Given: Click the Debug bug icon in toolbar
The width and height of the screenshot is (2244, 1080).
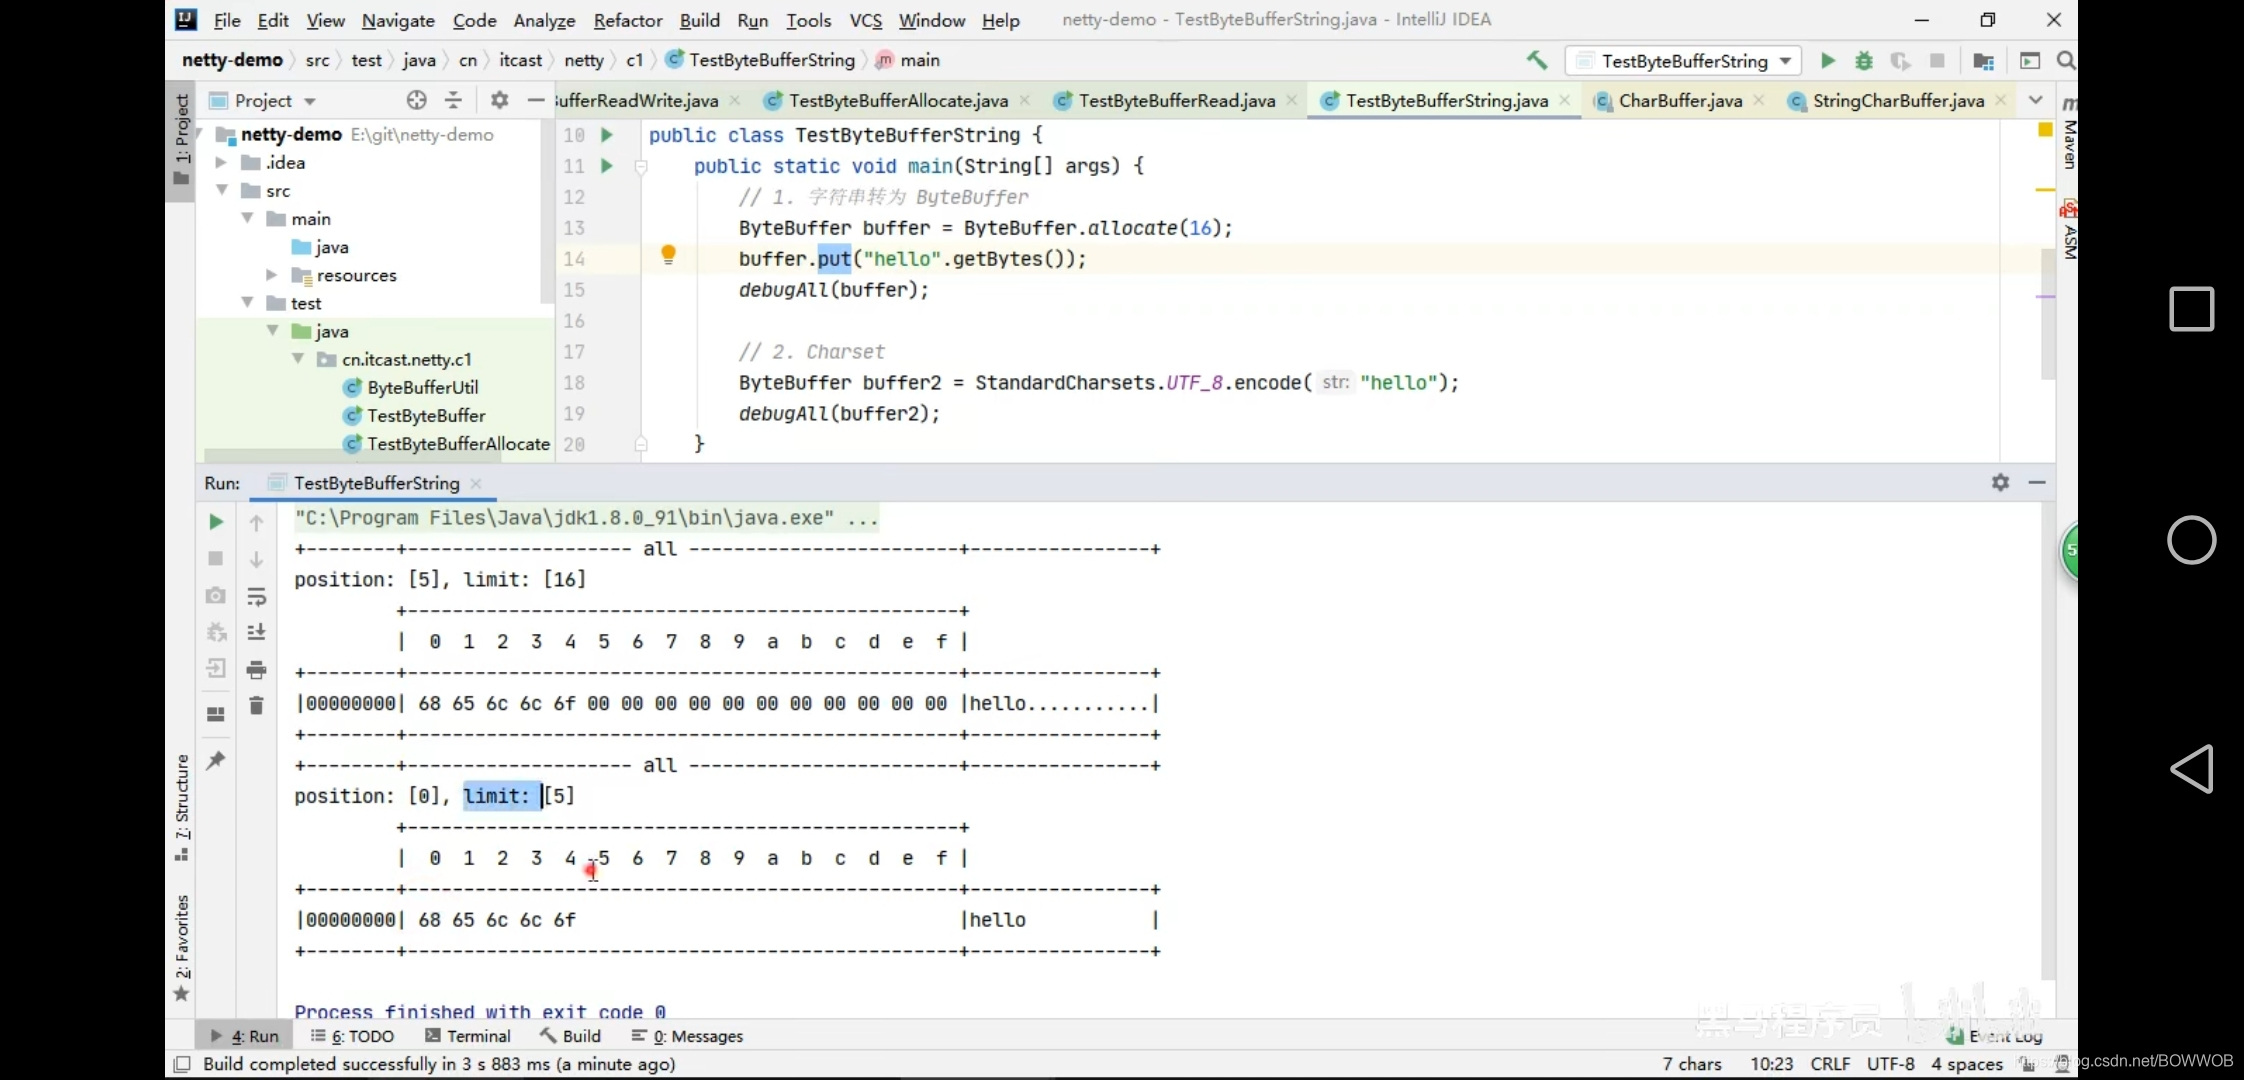Looking at the screenshot, I should pyautogui.click(x=1864, y=61).
